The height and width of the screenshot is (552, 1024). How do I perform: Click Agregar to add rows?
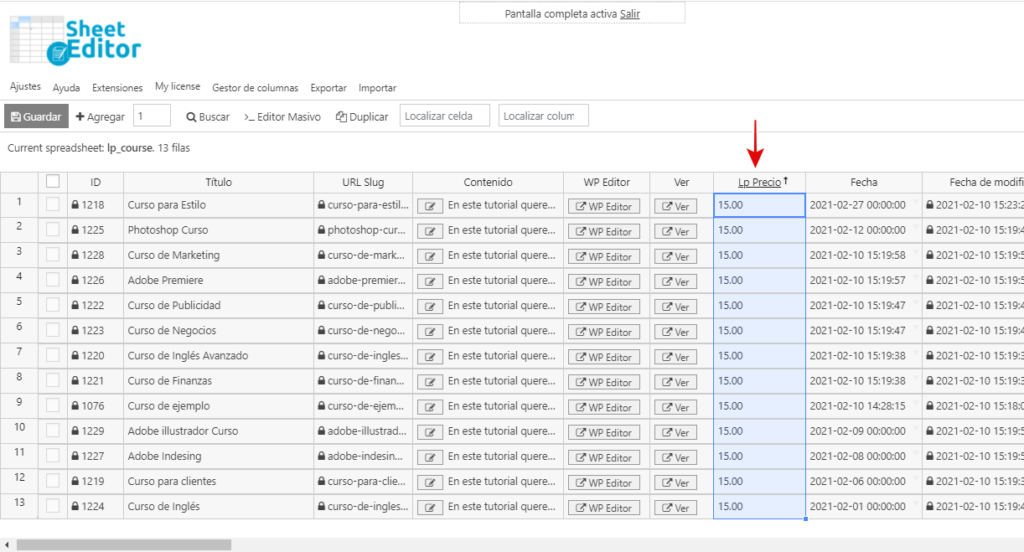tap(100, 117)
